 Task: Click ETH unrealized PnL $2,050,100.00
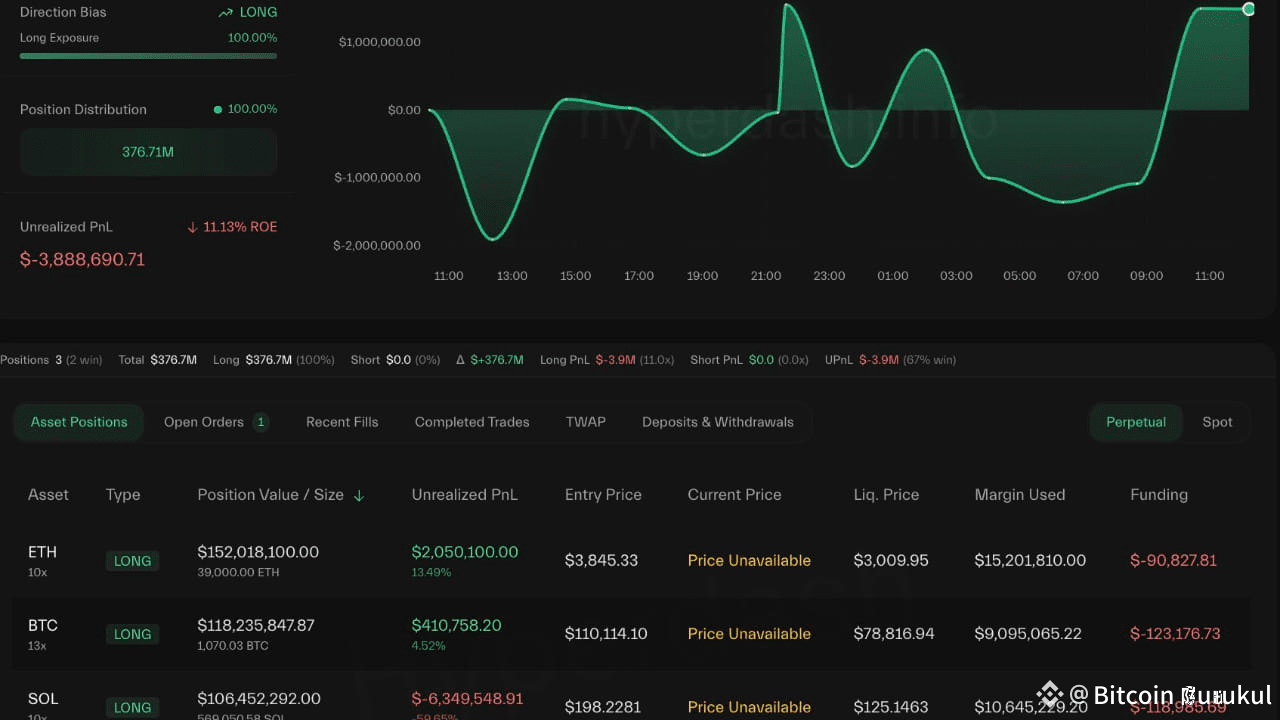coord(465,552)
